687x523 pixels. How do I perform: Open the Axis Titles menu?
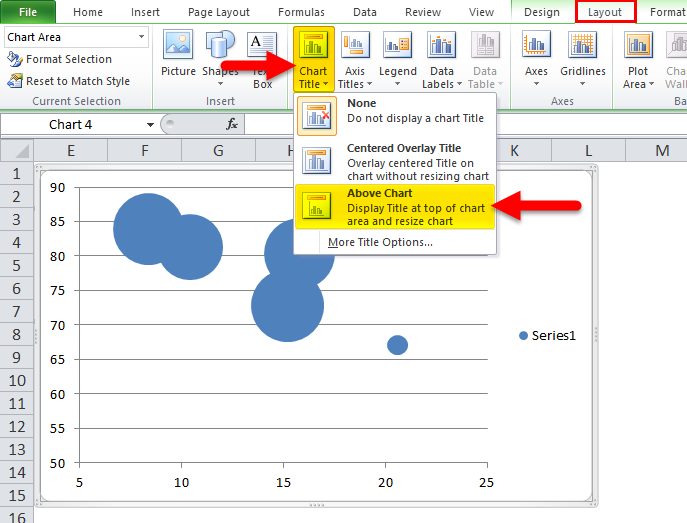354,58
